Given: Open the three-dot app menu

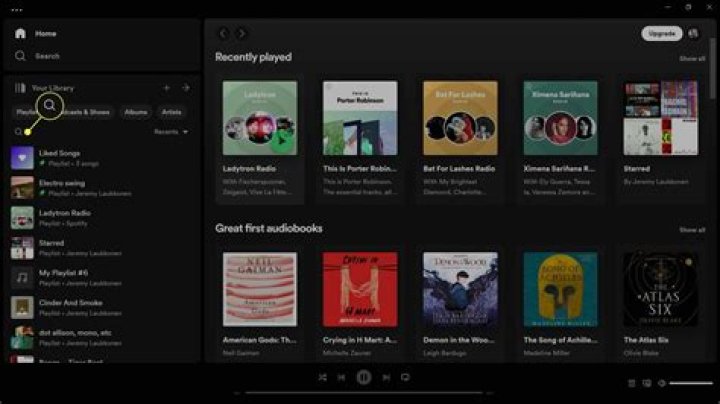Looking at the screenshot, I should click(17, 10).
